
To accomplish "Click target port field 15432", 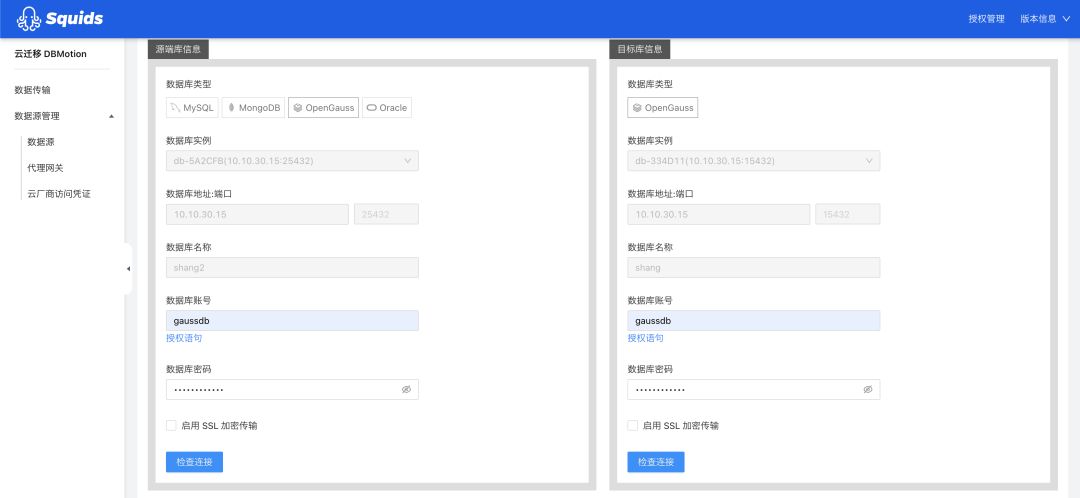I will tap(848, 214).
